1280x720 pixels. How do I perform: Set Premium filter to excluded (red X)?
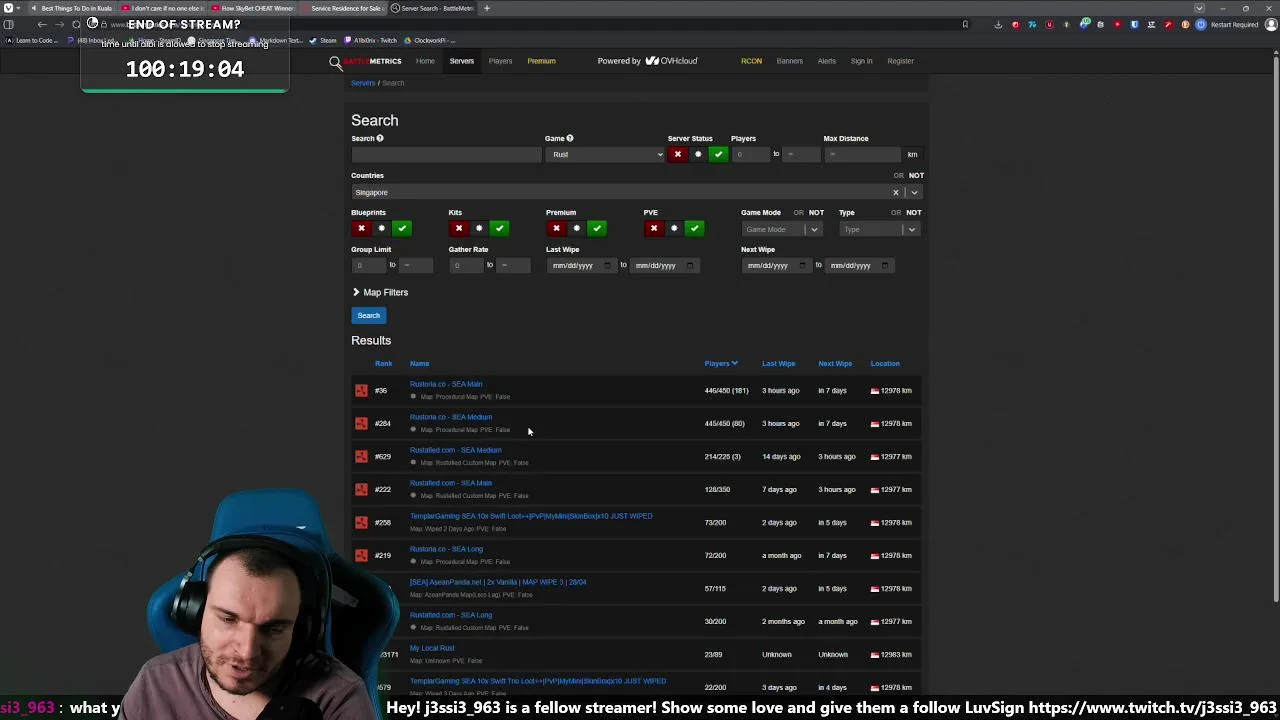coord(556,228)
